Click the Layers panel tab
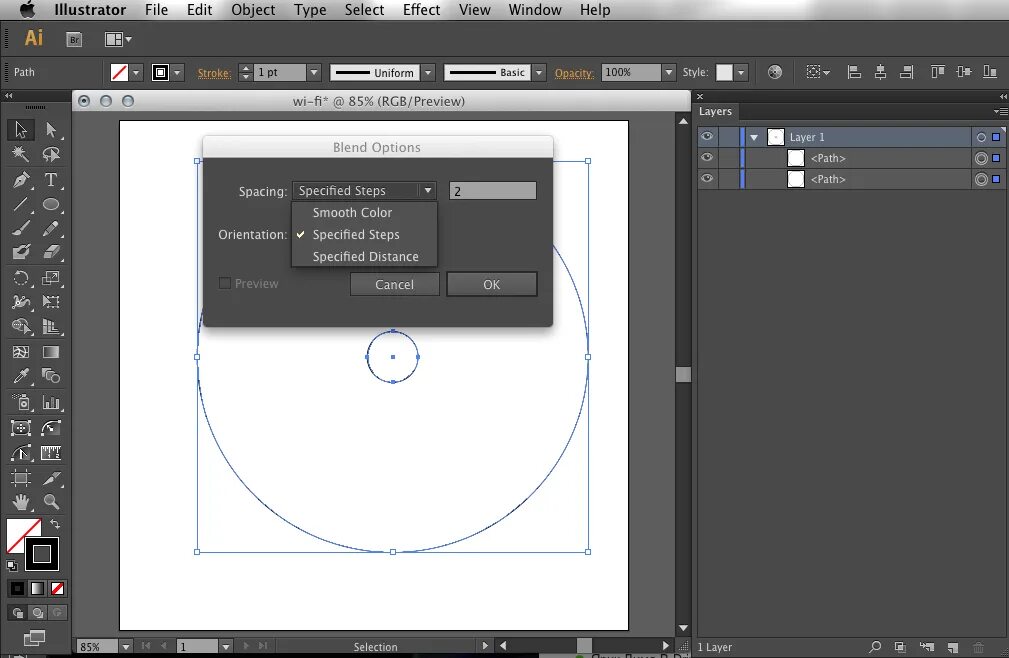 coord(716,111)
